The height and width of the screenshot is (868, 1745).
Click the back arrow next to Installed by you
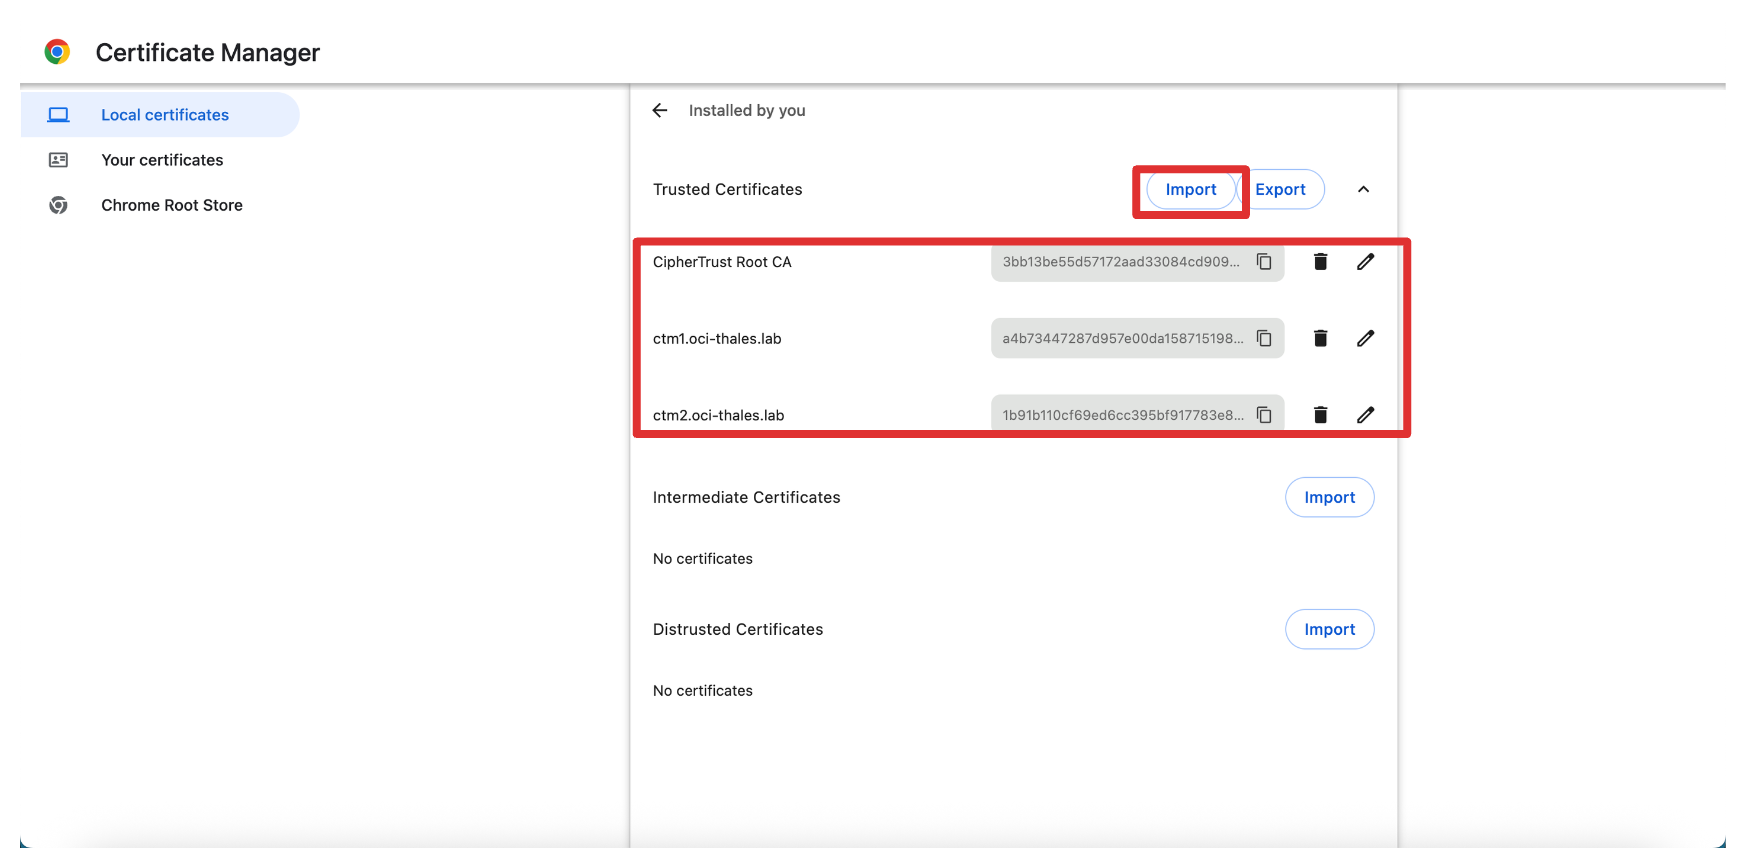(x=660, y=111)
